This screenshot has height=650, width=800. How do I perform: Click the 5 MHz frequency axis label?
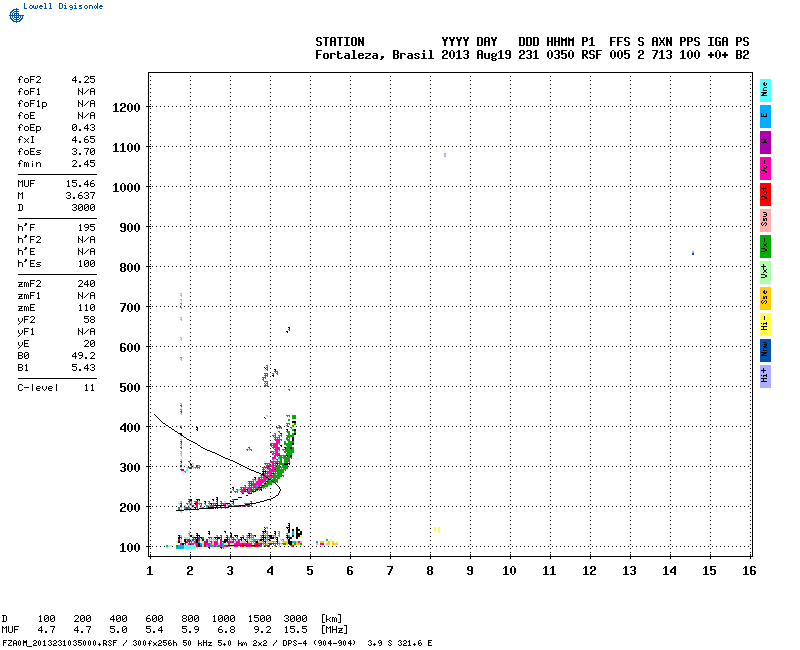pyautogui.click(x=310, y=571)
